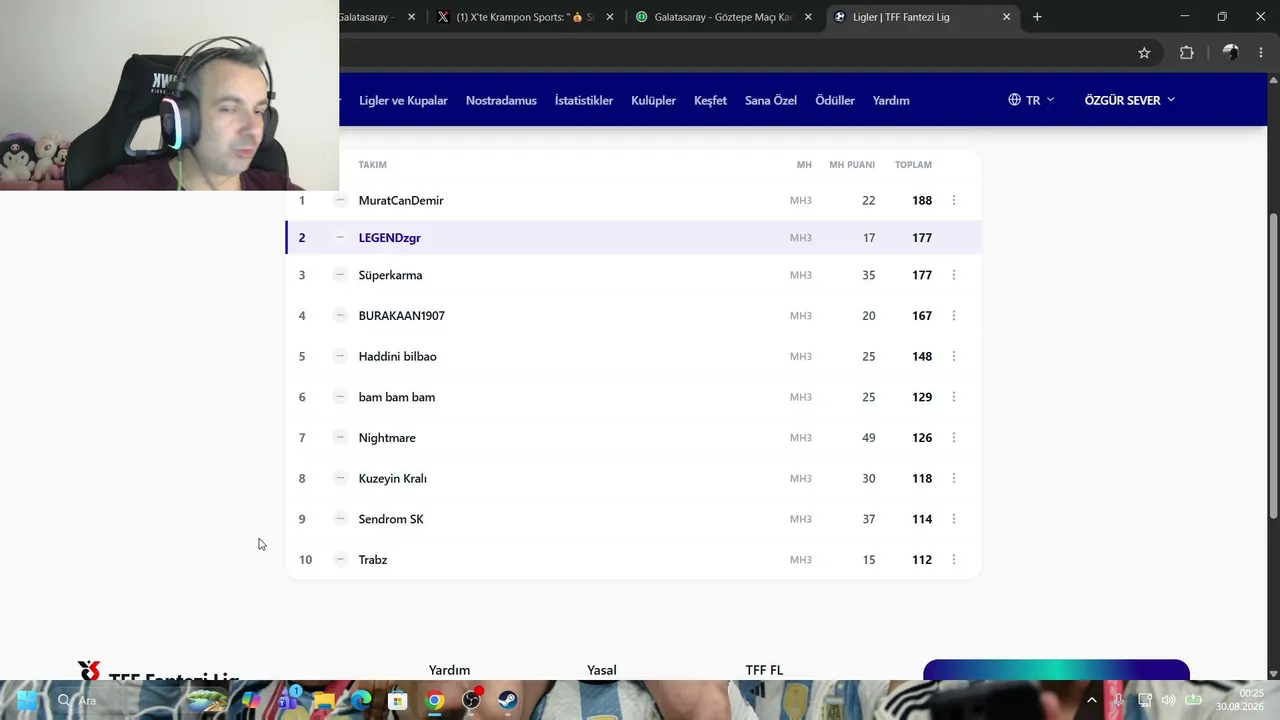Open Steam from the taskbar

[x=508, y=700]
